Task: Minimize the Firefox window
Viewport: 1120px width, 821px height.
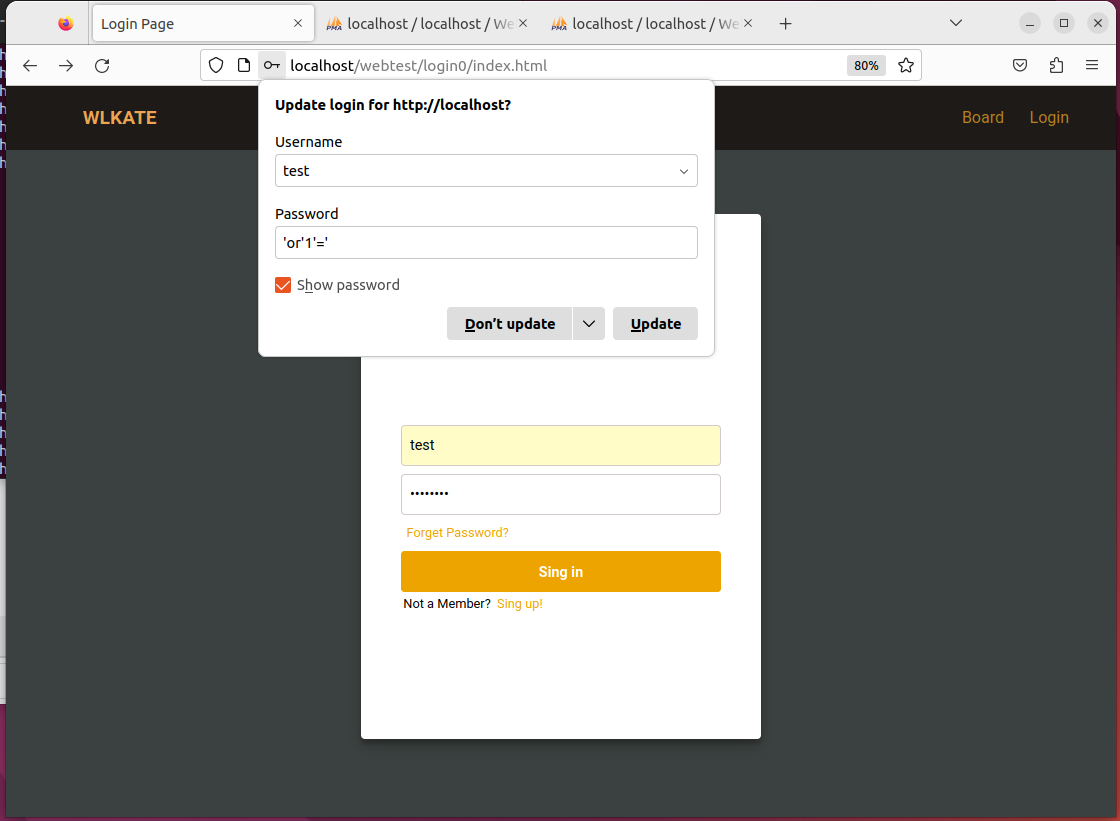Action: [x=1029, y=24]
